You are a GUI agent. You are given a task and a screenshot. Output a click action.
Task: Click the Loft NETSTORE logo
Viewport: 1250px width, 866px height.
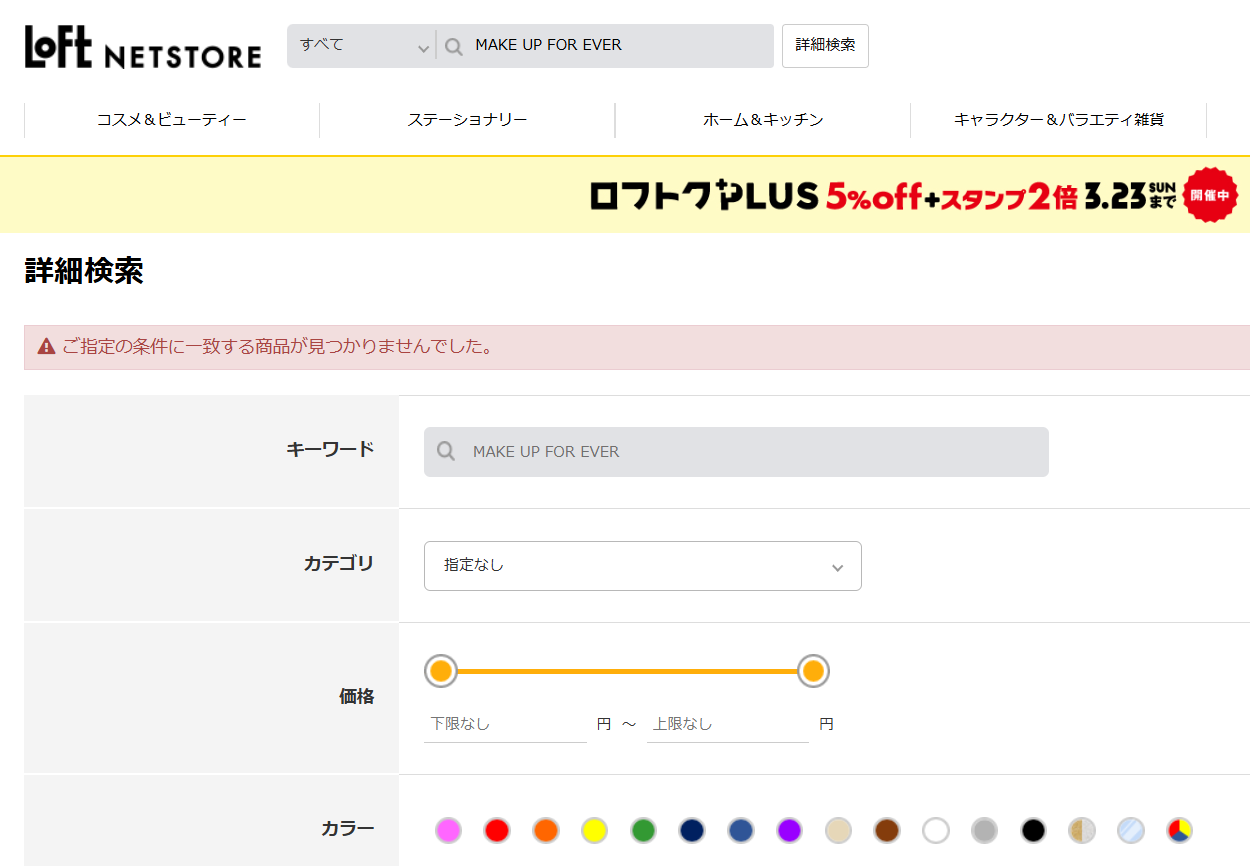(x=143, y=47)
